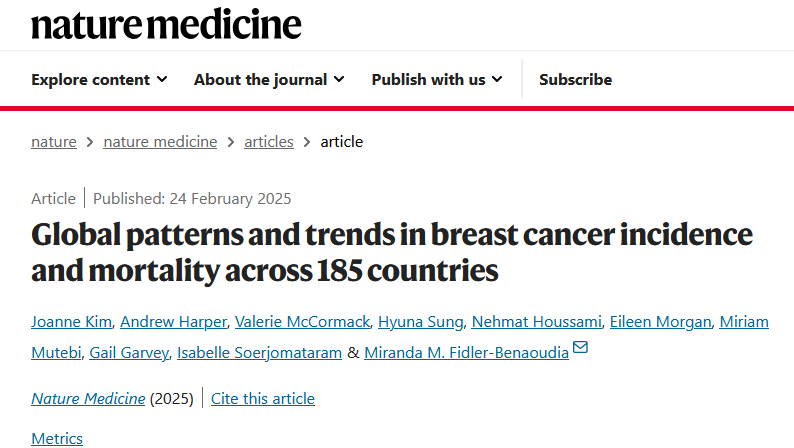
Task: Open author Isabelle Soerjomataram's details
Action: click(259, 352)
